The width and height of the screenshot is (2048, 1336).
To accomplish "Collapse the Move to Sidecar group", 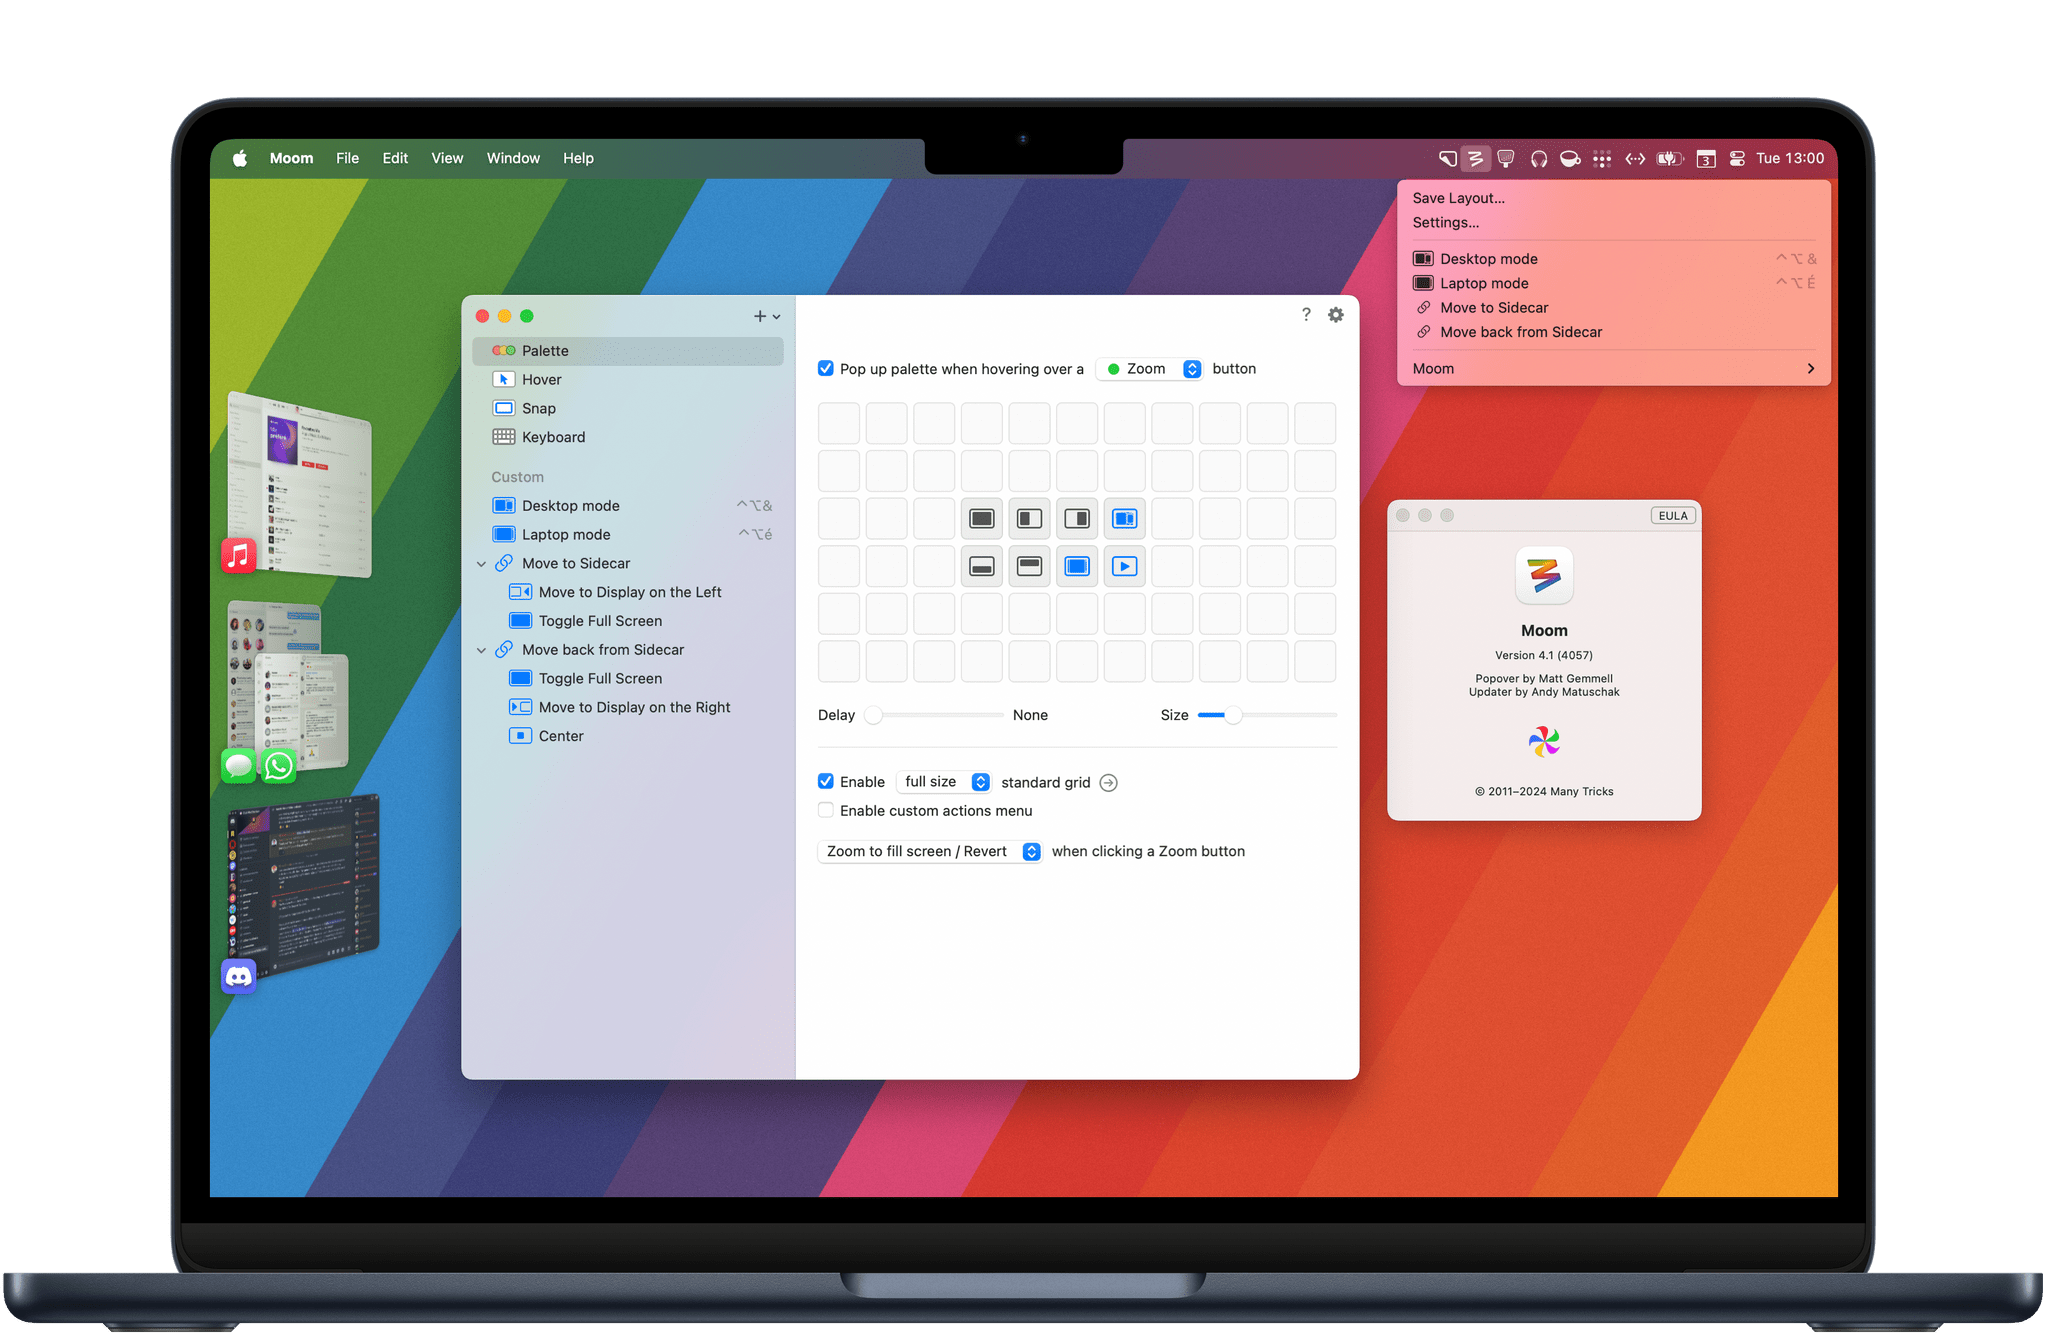I will pos(482,564).
